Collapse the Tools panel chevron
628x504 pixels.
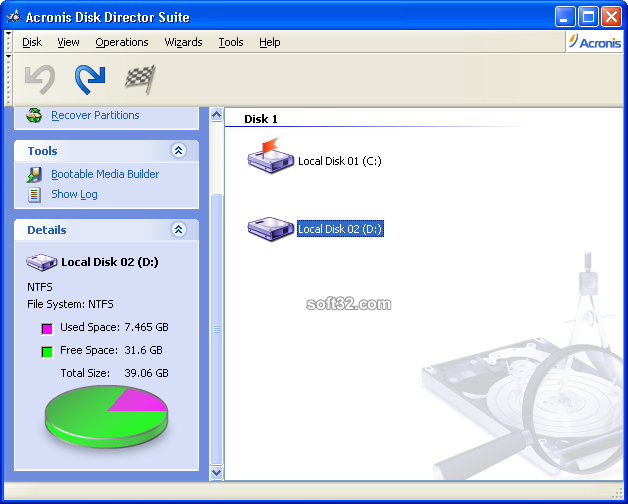click(179, 151)
